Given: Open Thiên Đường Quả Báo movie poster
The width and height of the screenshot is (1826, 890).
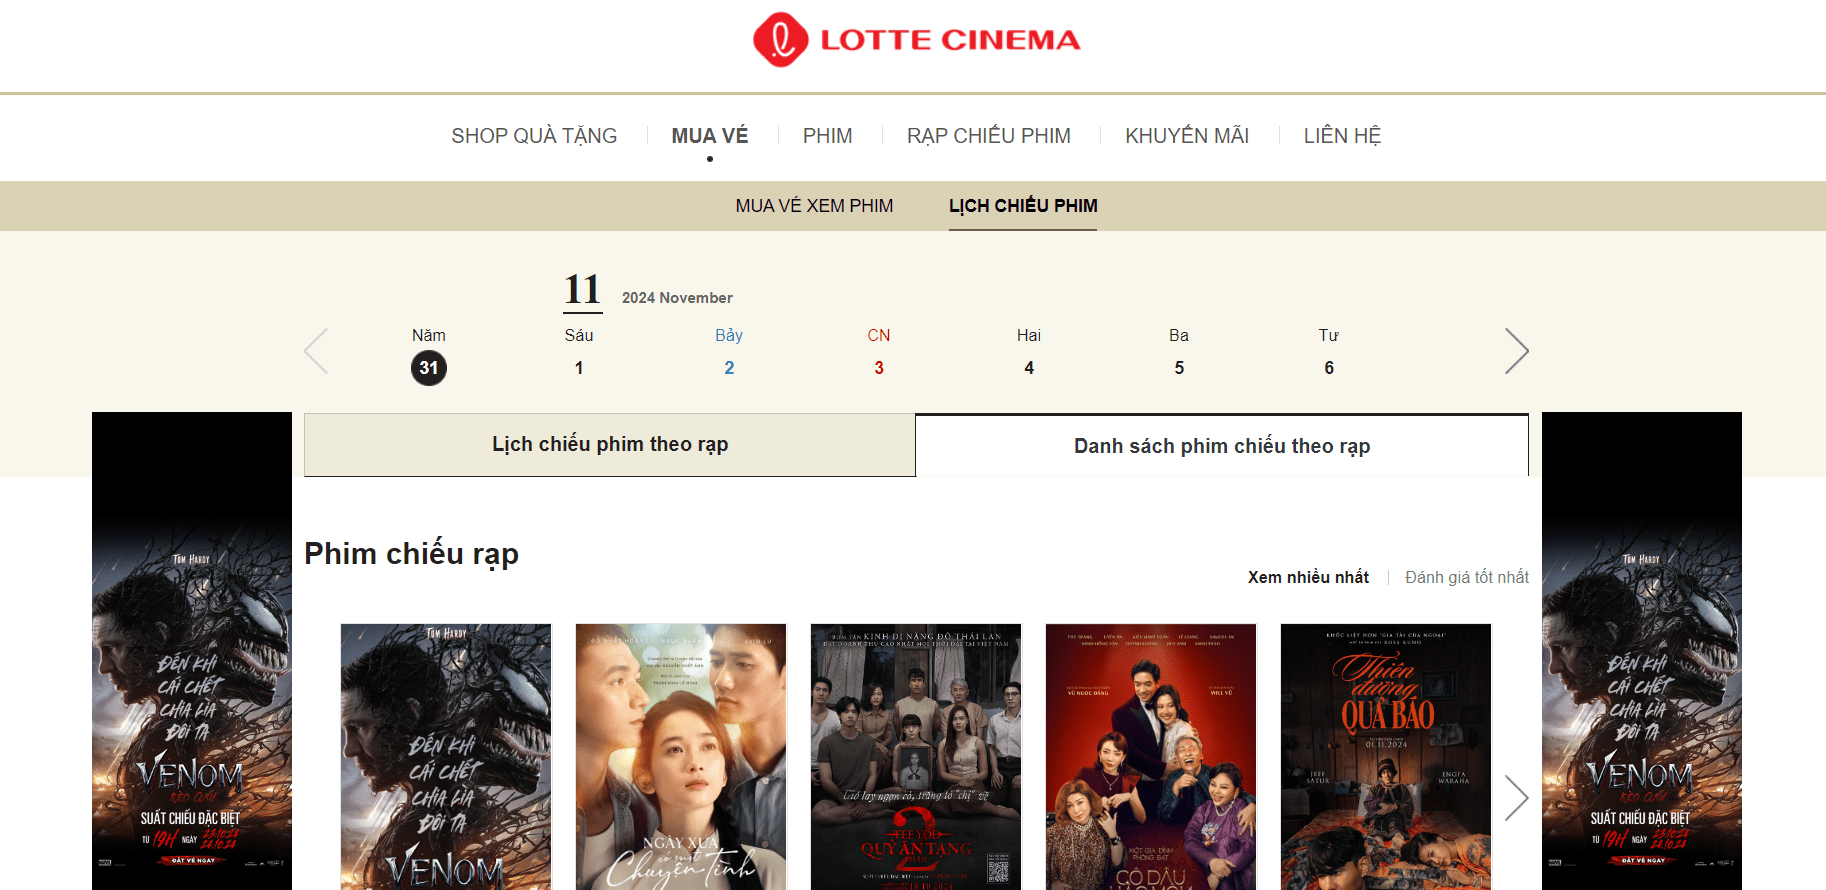Looking at the screenshot, I should point(1386,757).
